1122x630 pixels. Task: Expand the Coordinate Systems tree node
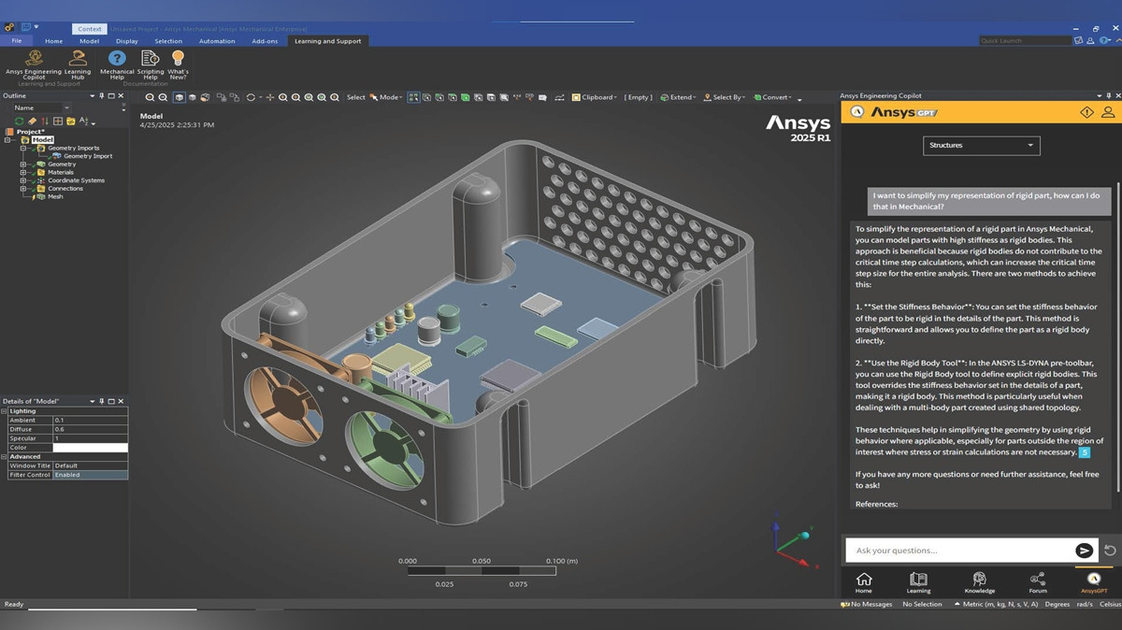[23, 180]
